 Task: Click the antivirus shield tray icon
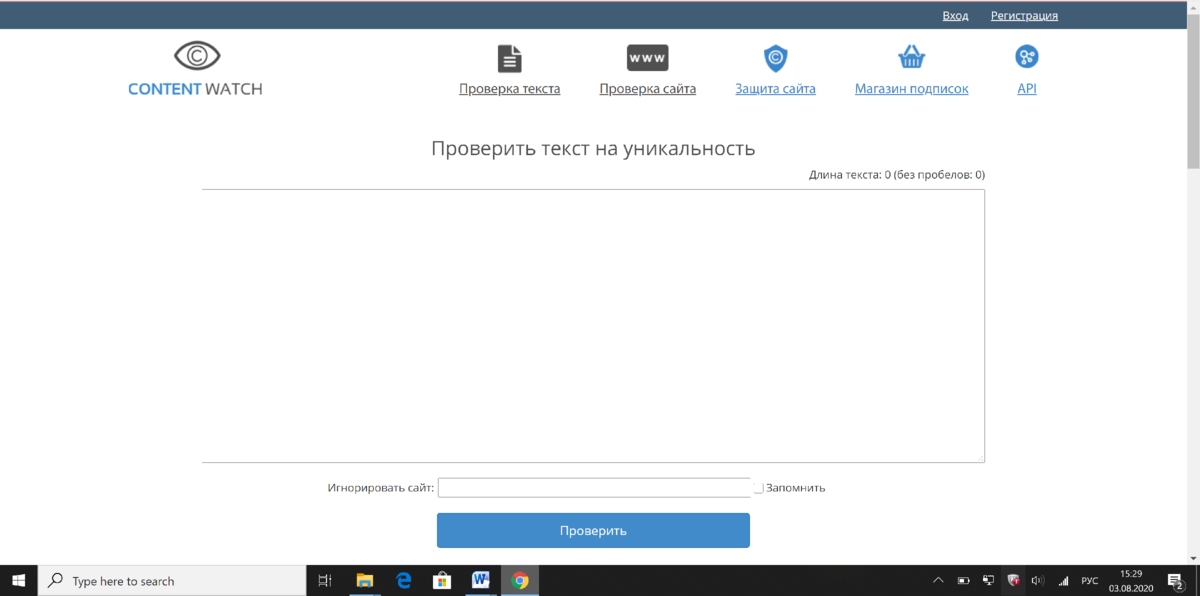tap(1013, 580)
